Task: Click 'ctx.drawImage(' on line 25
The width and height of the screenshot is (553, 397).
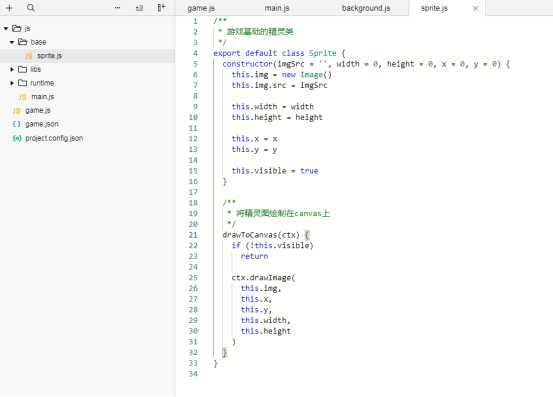Action: (x=263, y=278)
